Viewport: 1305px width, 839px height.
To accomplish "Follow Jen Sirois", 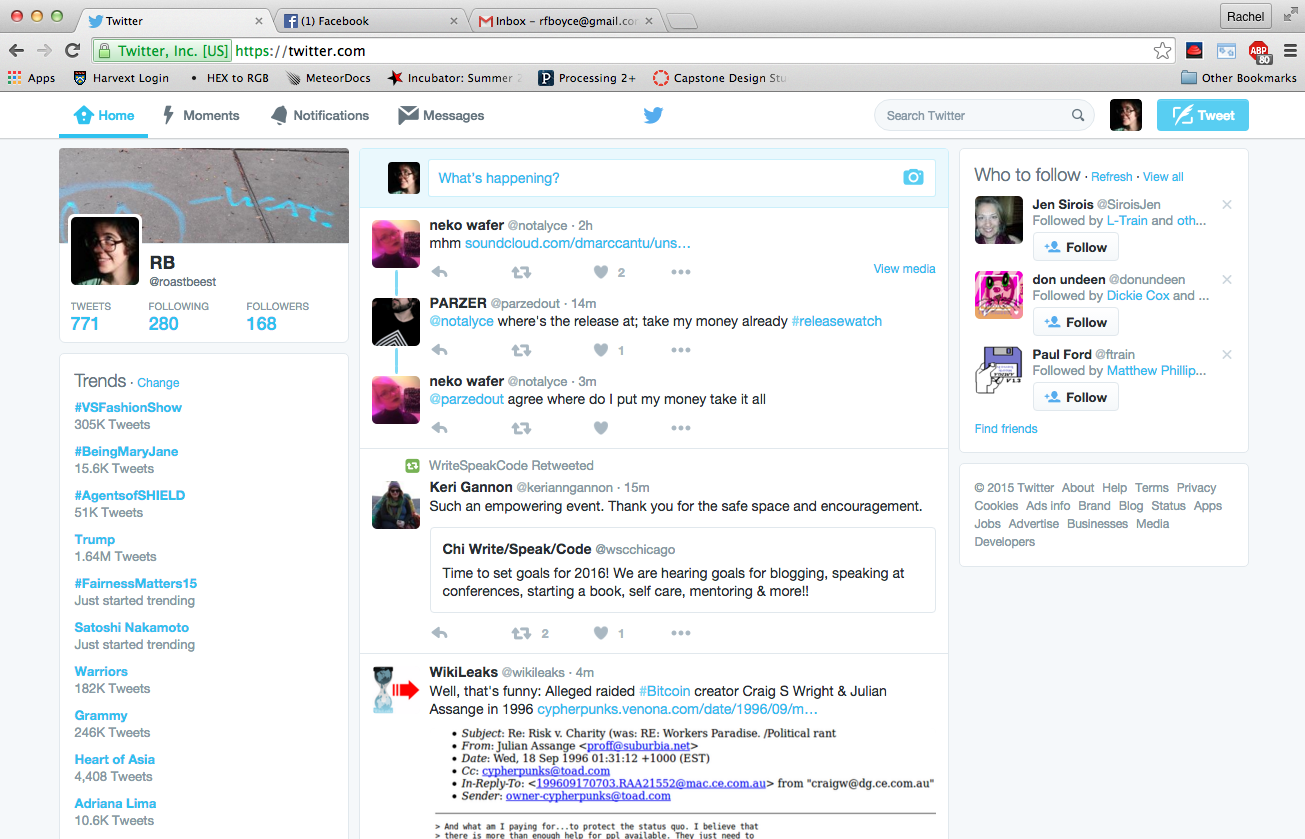I will click(1076, 247).
